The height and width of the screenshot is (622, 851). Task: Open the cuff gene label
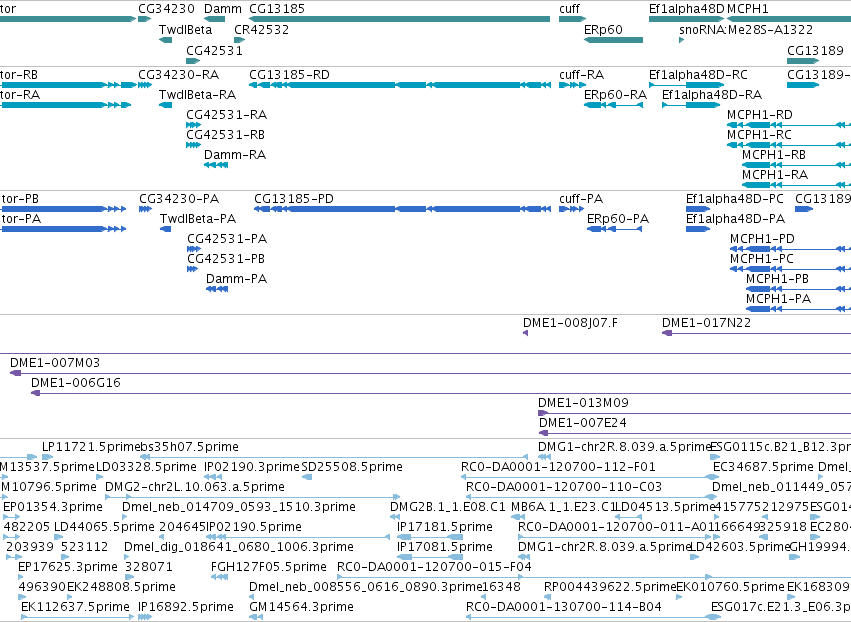[x=569, y=9]
